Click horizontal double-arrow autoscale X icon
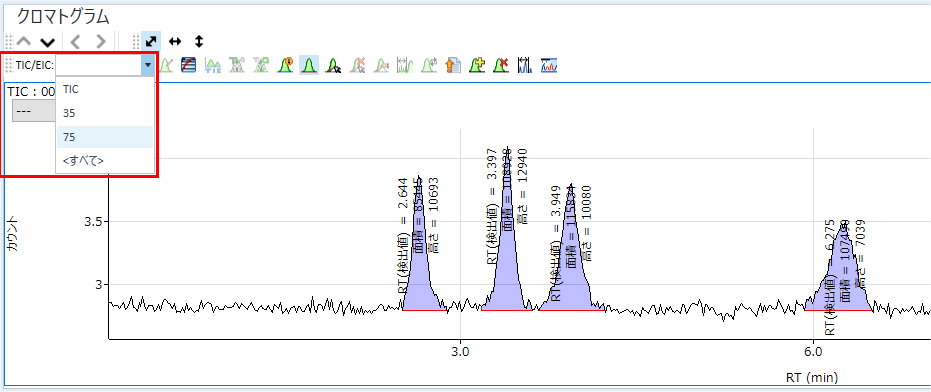The width and height of the screenshot is (931, 392). click(175, 41)
